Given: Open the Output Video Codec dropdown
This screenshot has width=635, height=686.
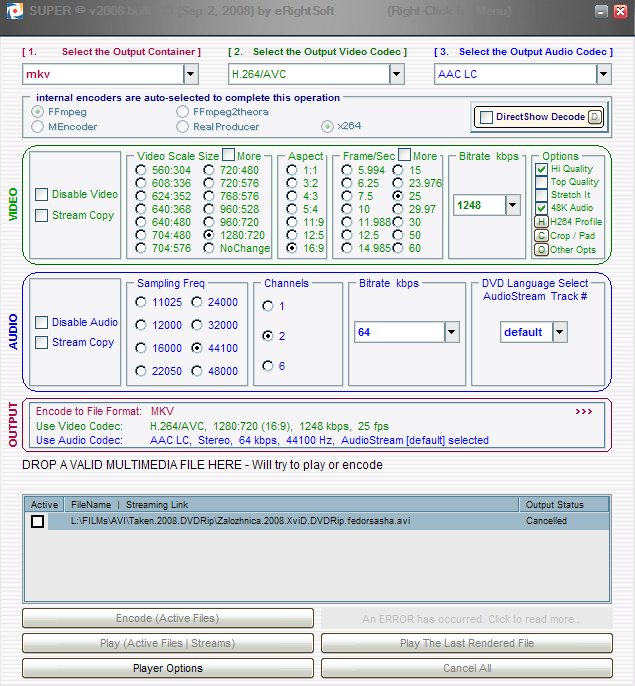Looking at the screenshot, I should coord(396,74).
